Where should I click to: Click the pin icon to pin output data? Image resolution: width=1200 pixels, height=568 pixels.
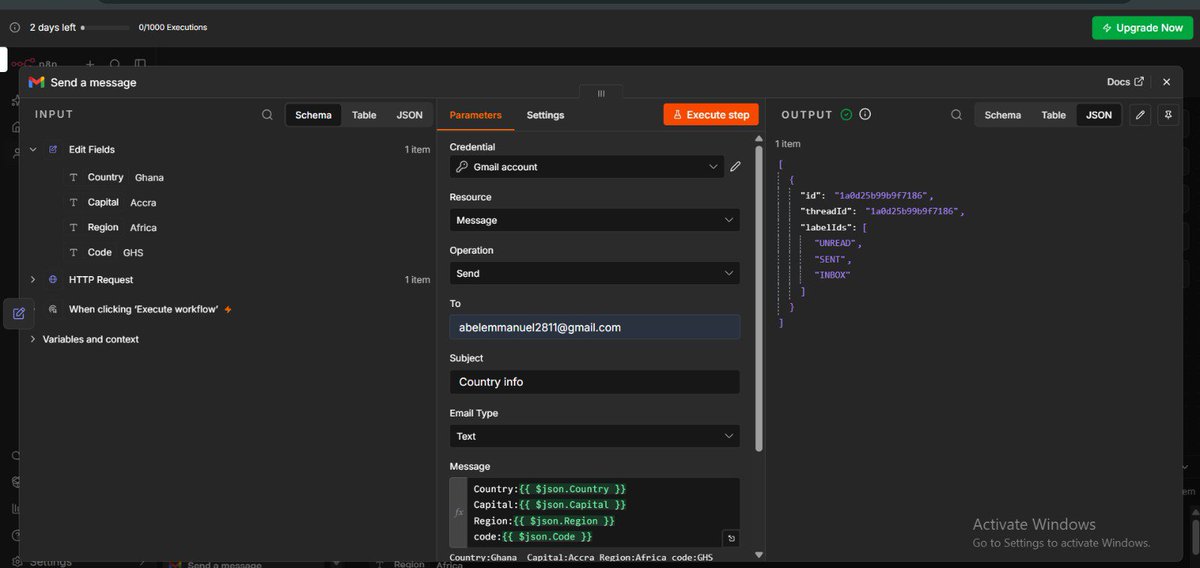1167,115
